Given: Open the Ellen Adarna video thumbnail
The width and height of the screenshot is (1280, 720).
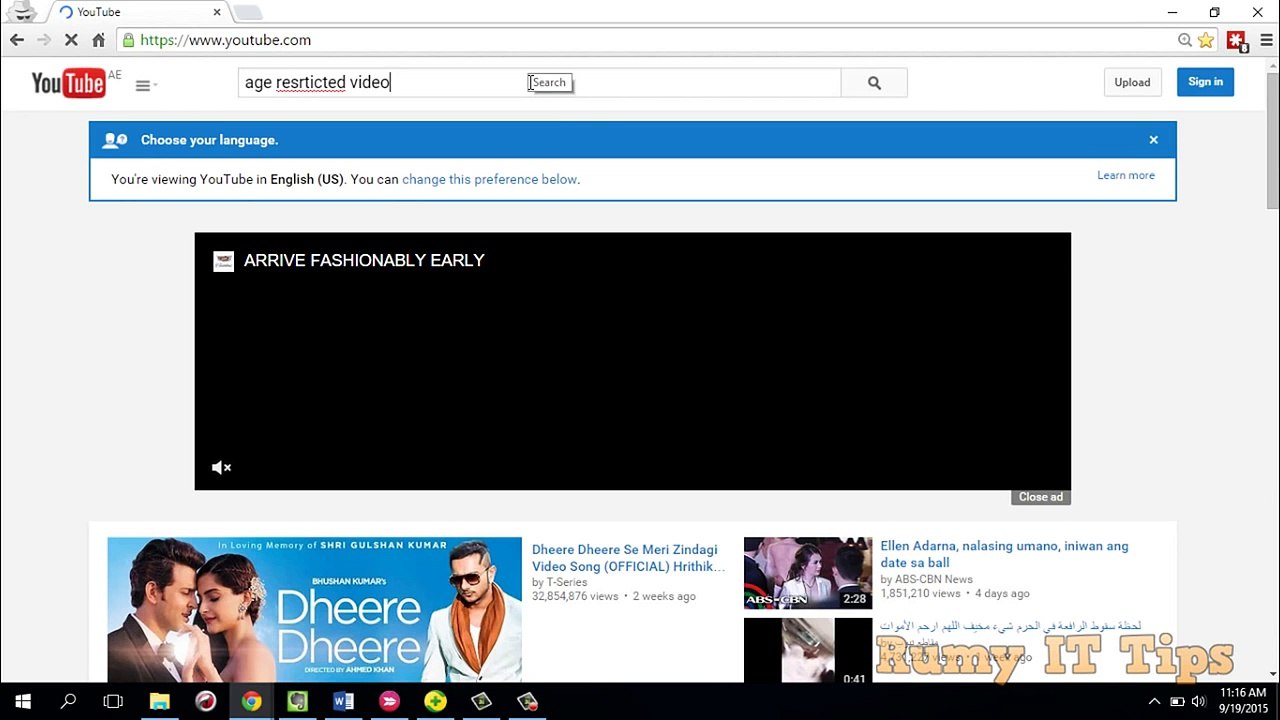Looking at the screenshot, I should [808, 573].
